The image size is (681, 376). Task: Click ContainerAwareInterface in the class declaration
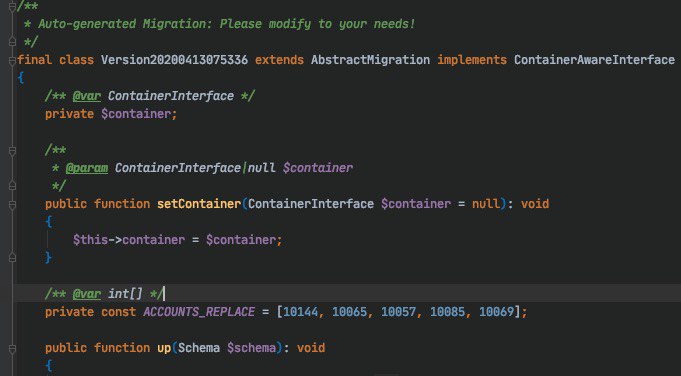[594, 60]
